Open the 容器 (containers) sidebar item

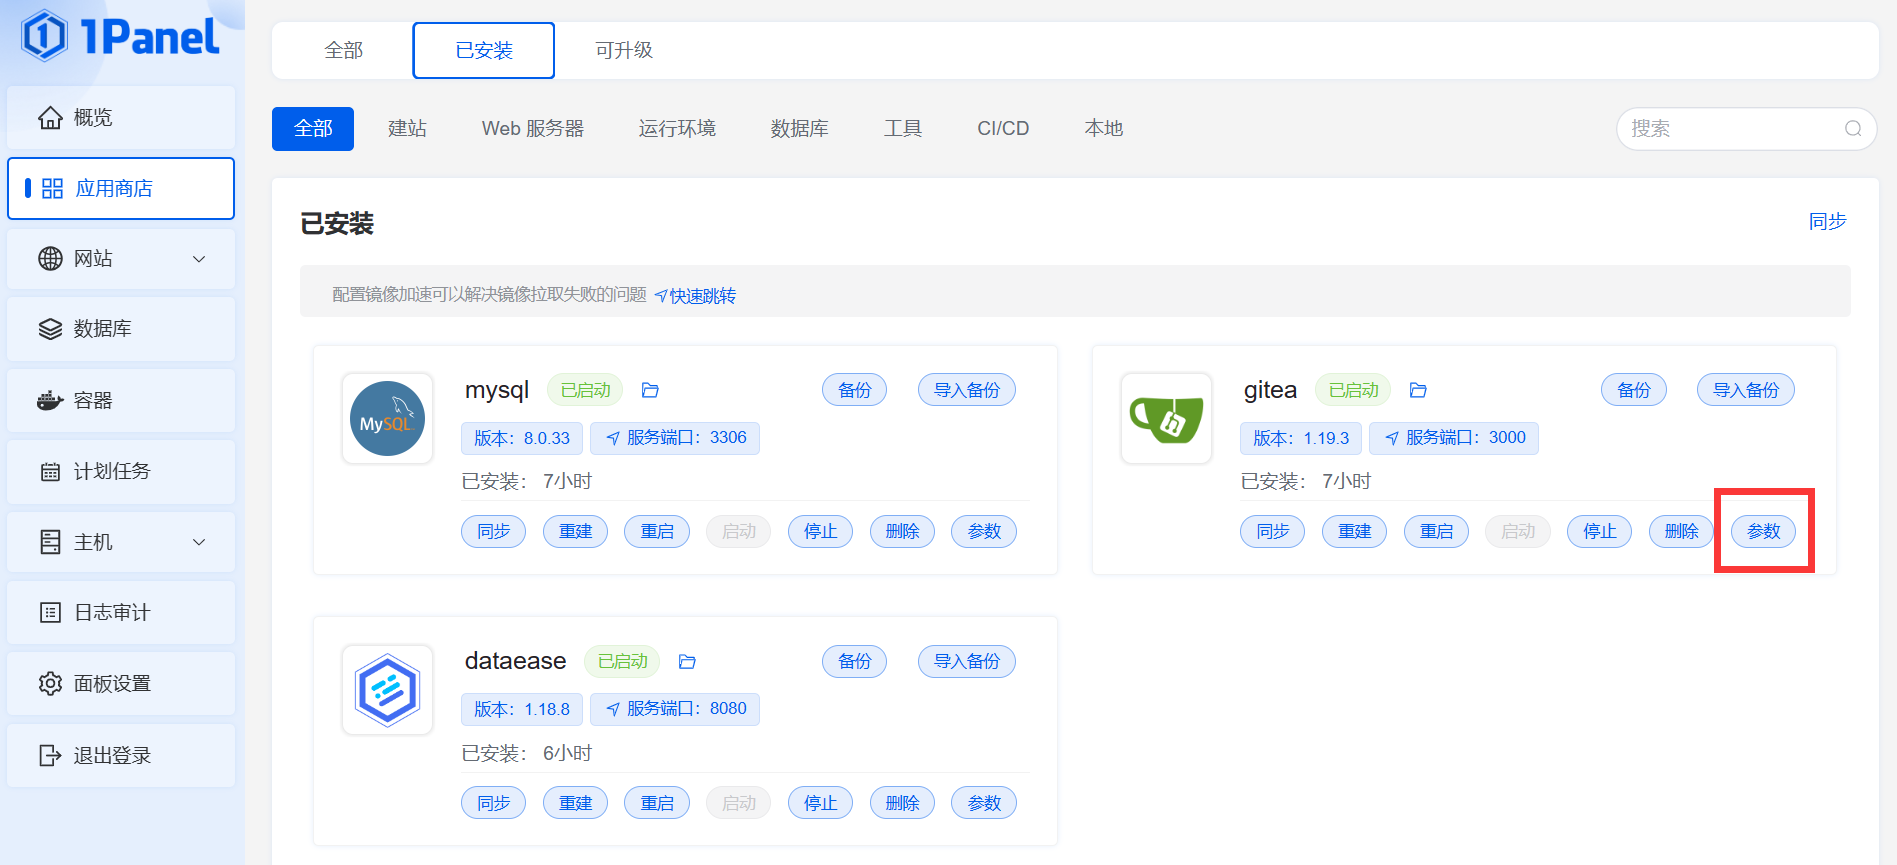(x=121, y=400)
